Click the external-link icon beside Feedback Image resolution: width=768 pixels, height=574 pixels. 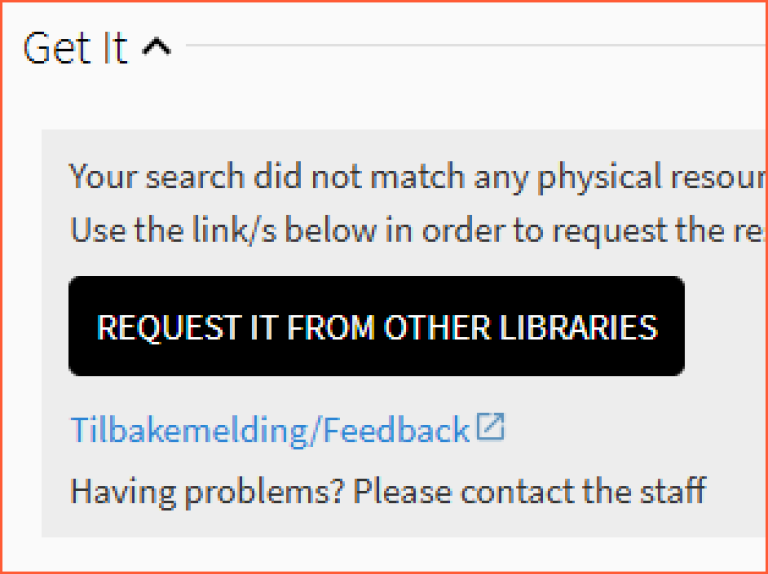[x=490, y=427]
